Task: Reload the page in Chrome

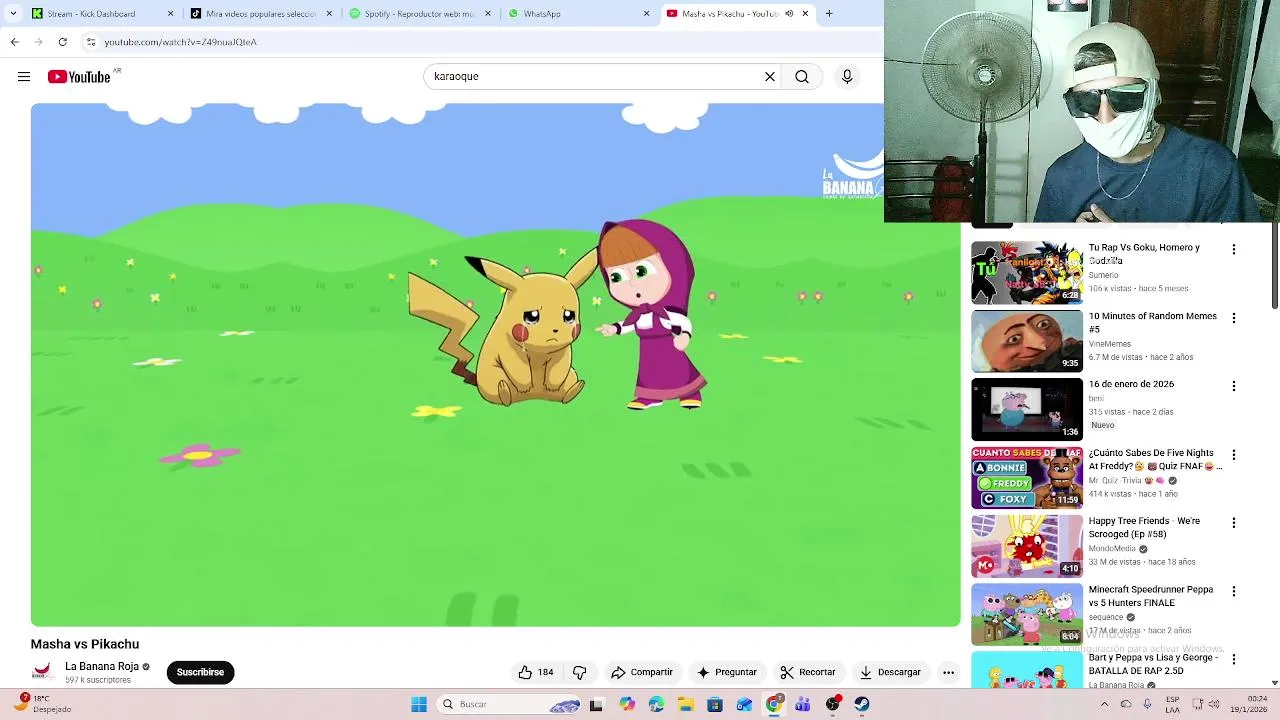Action: [62, 42]
